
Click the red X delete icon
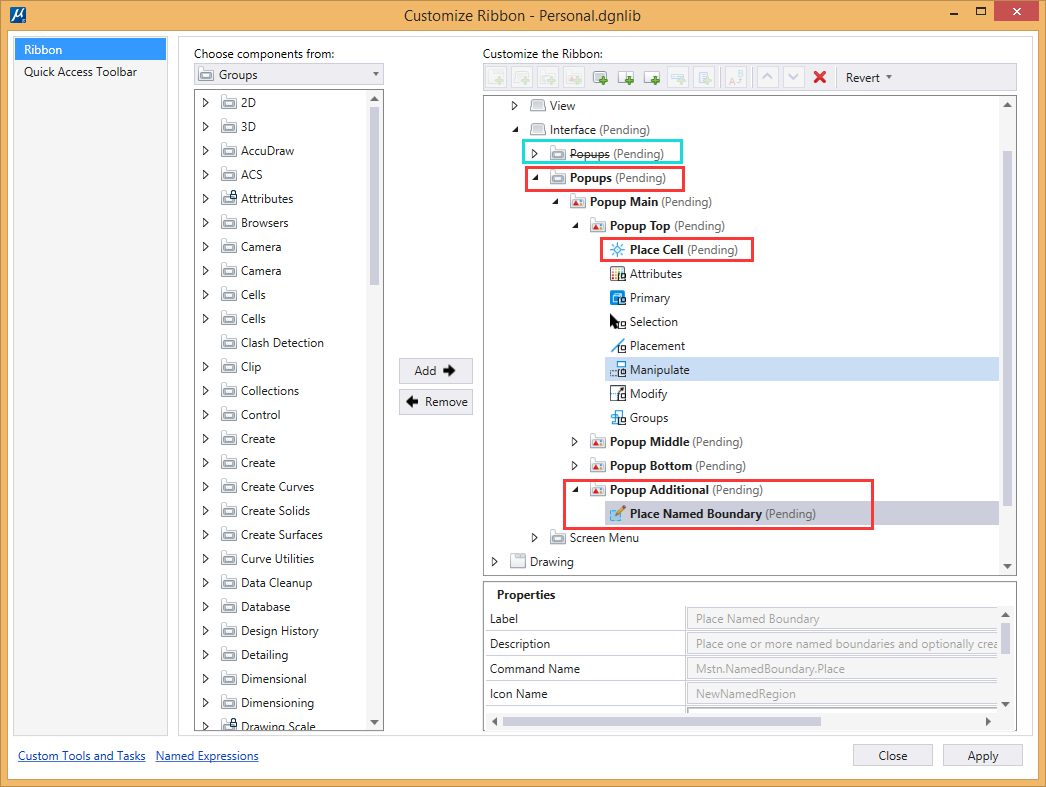(x=820, y=77)
